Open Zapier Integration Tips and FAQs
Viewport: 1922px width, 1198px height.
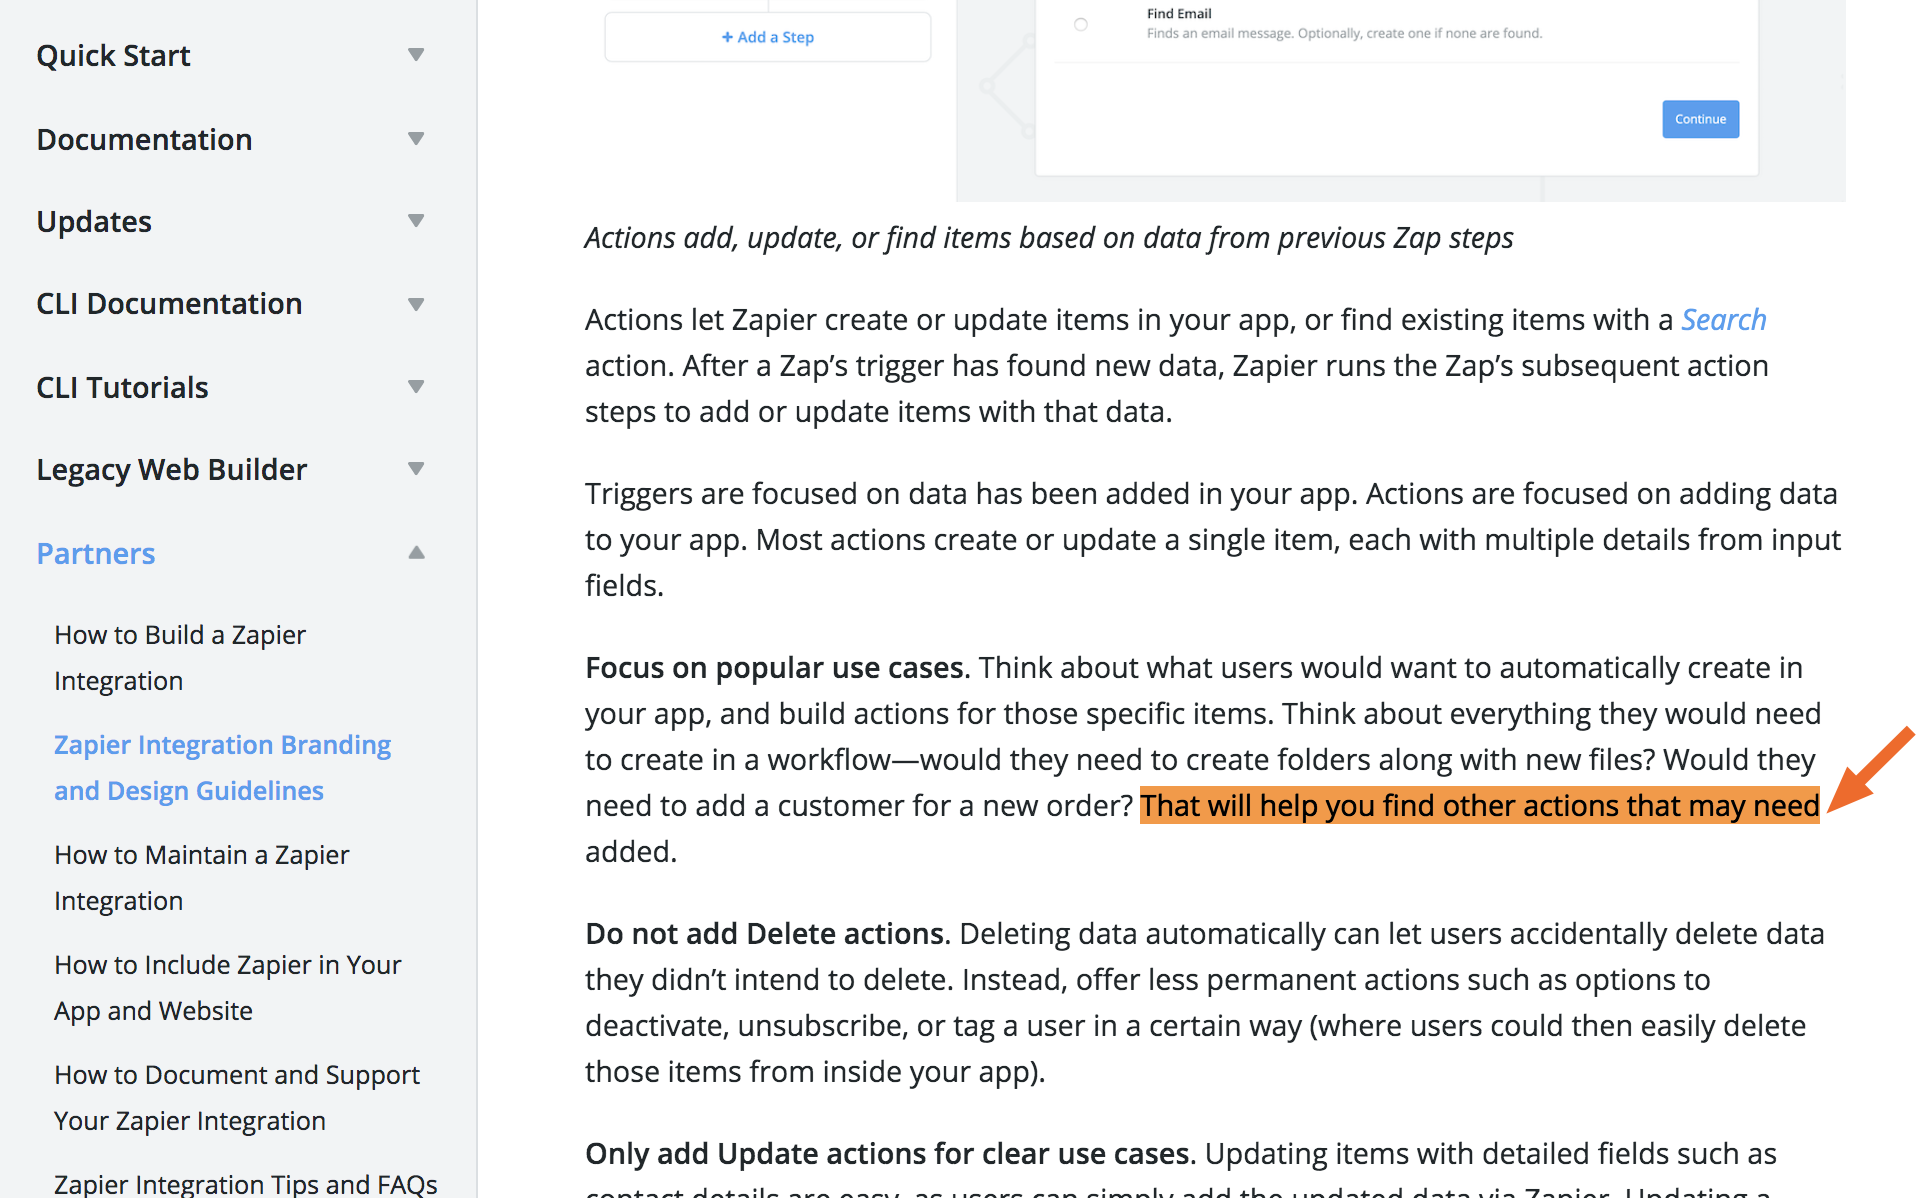point(245,1184)
